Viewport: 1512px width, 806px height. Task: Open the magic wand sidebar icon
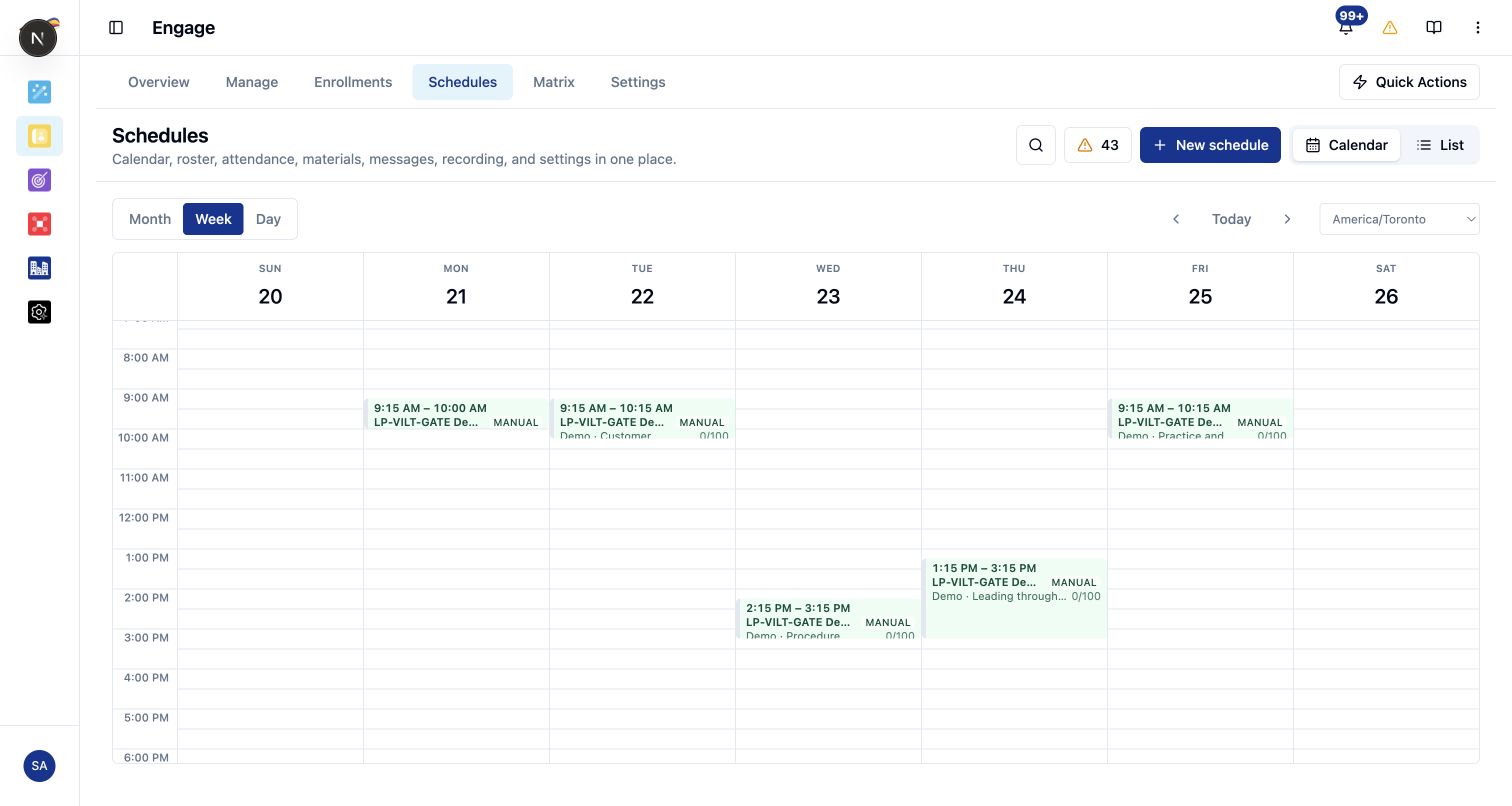tap(39, 92)
